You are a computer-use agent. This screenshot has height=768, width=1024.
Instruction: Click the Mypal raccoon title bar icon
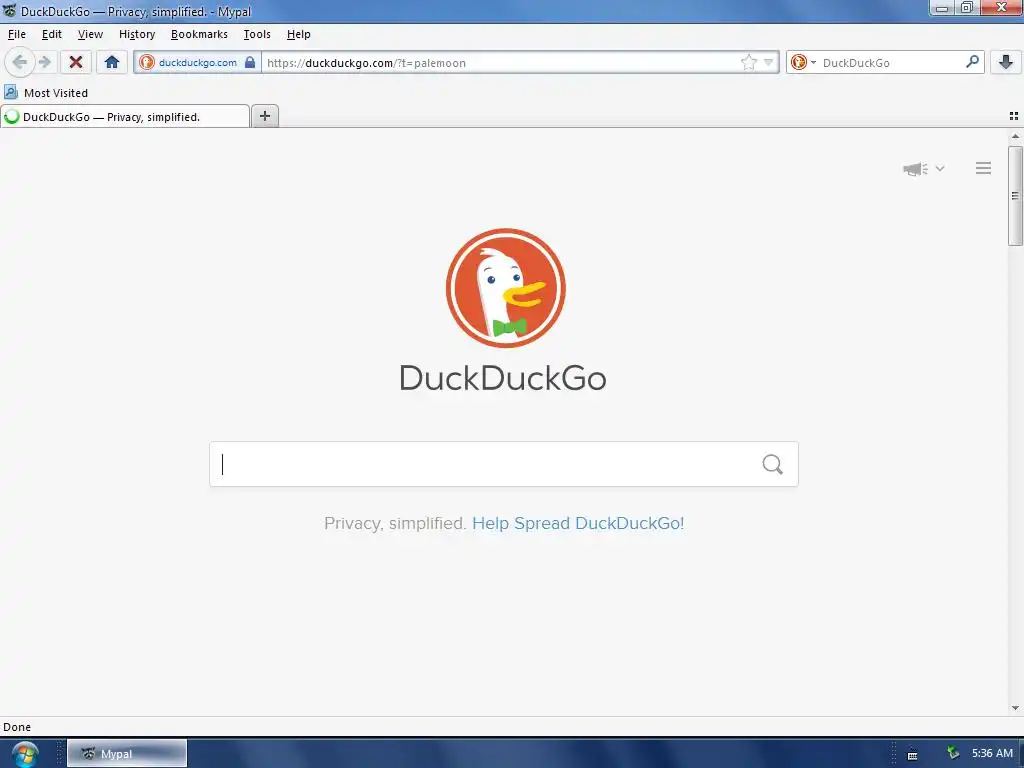(9, 10)
